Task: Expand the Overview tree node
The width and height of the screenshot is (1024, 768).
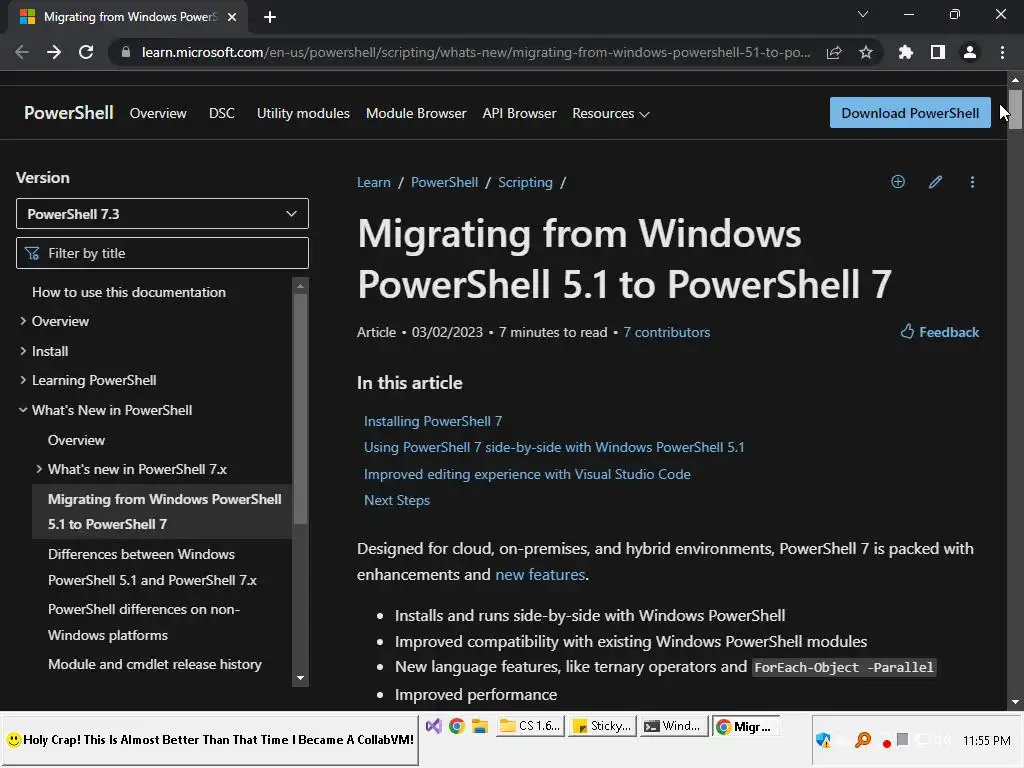Action: coord(23,321)
